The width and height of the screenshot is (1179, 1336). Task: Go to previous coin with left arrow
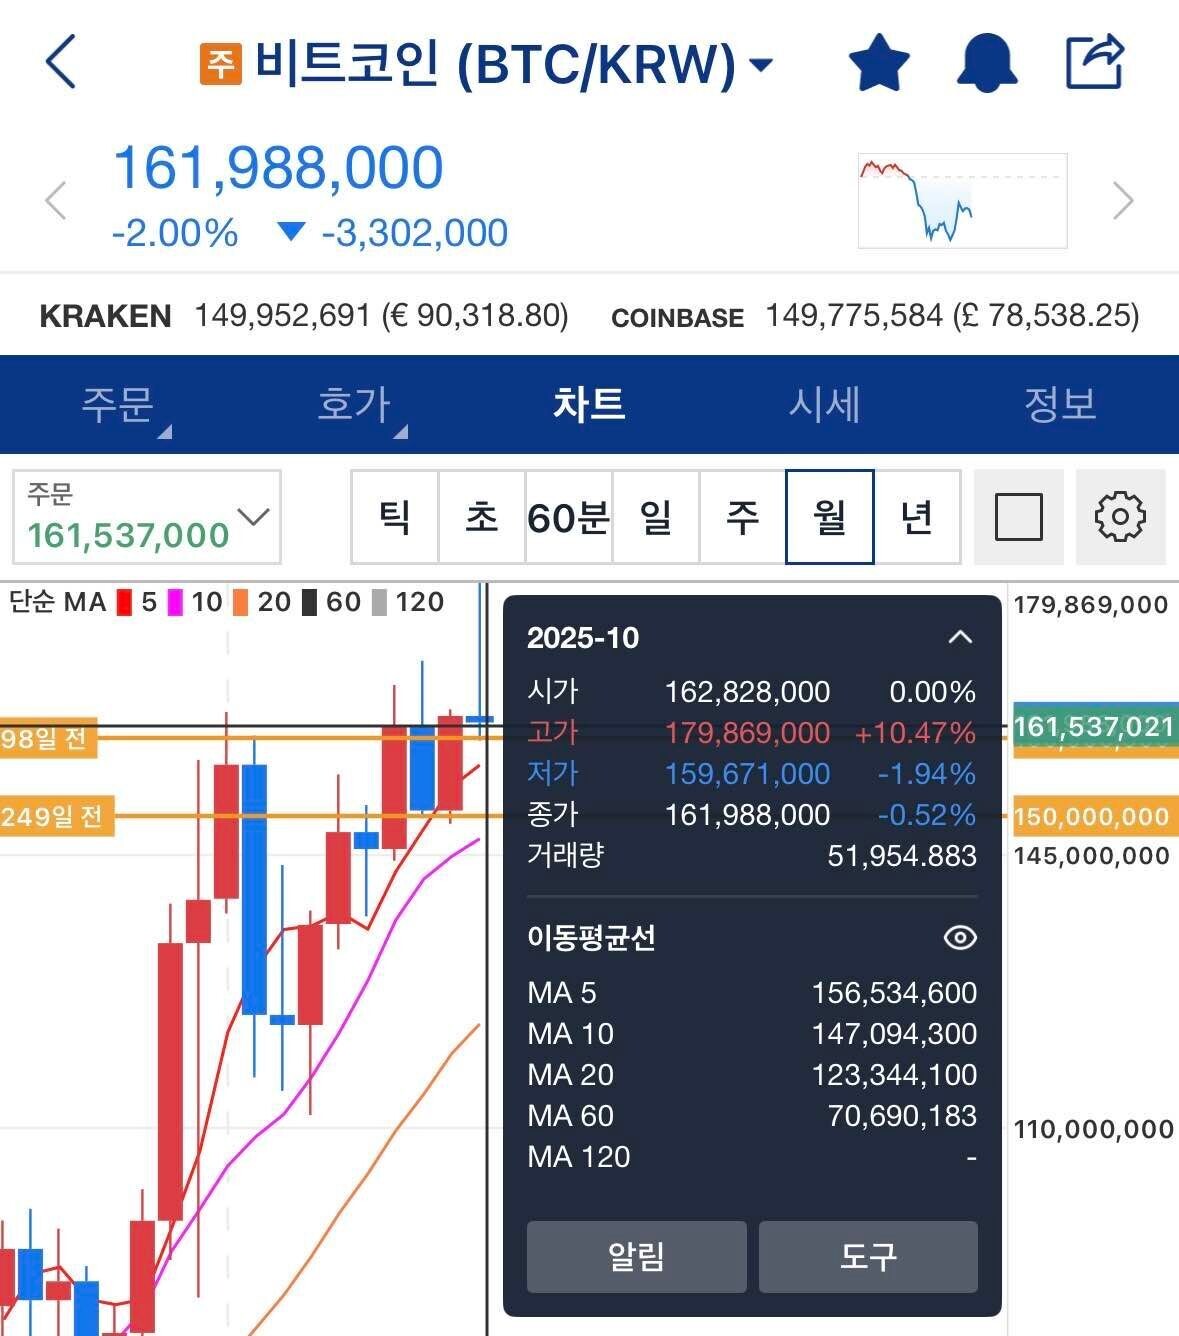tap(56, 200)
